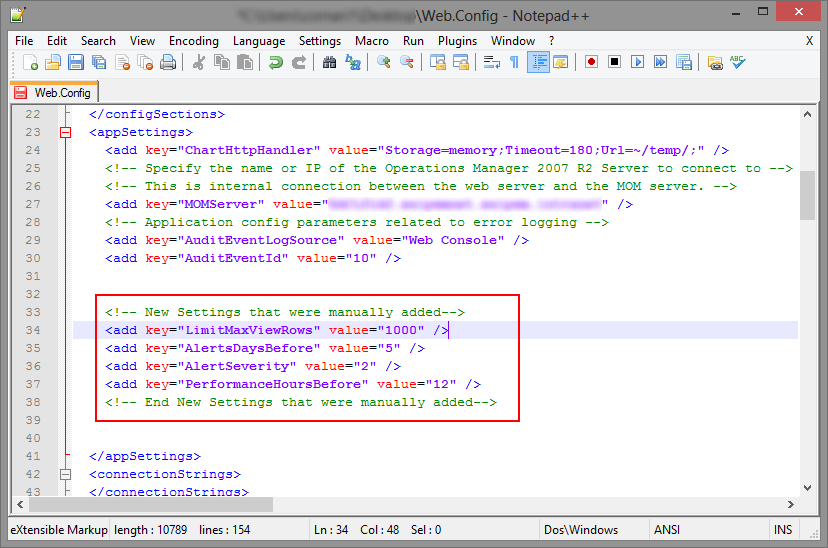Click the horizontal scrollbar left arrow
This screenshot has height=548, width=828.
point(20,505)
